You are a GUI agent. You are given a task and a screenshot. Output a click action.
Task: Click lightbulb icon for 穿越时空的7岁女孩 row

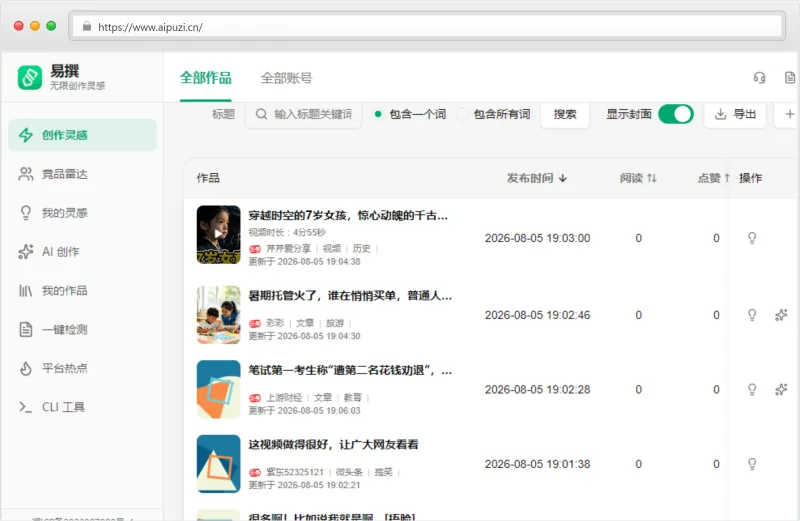(752, 238)
